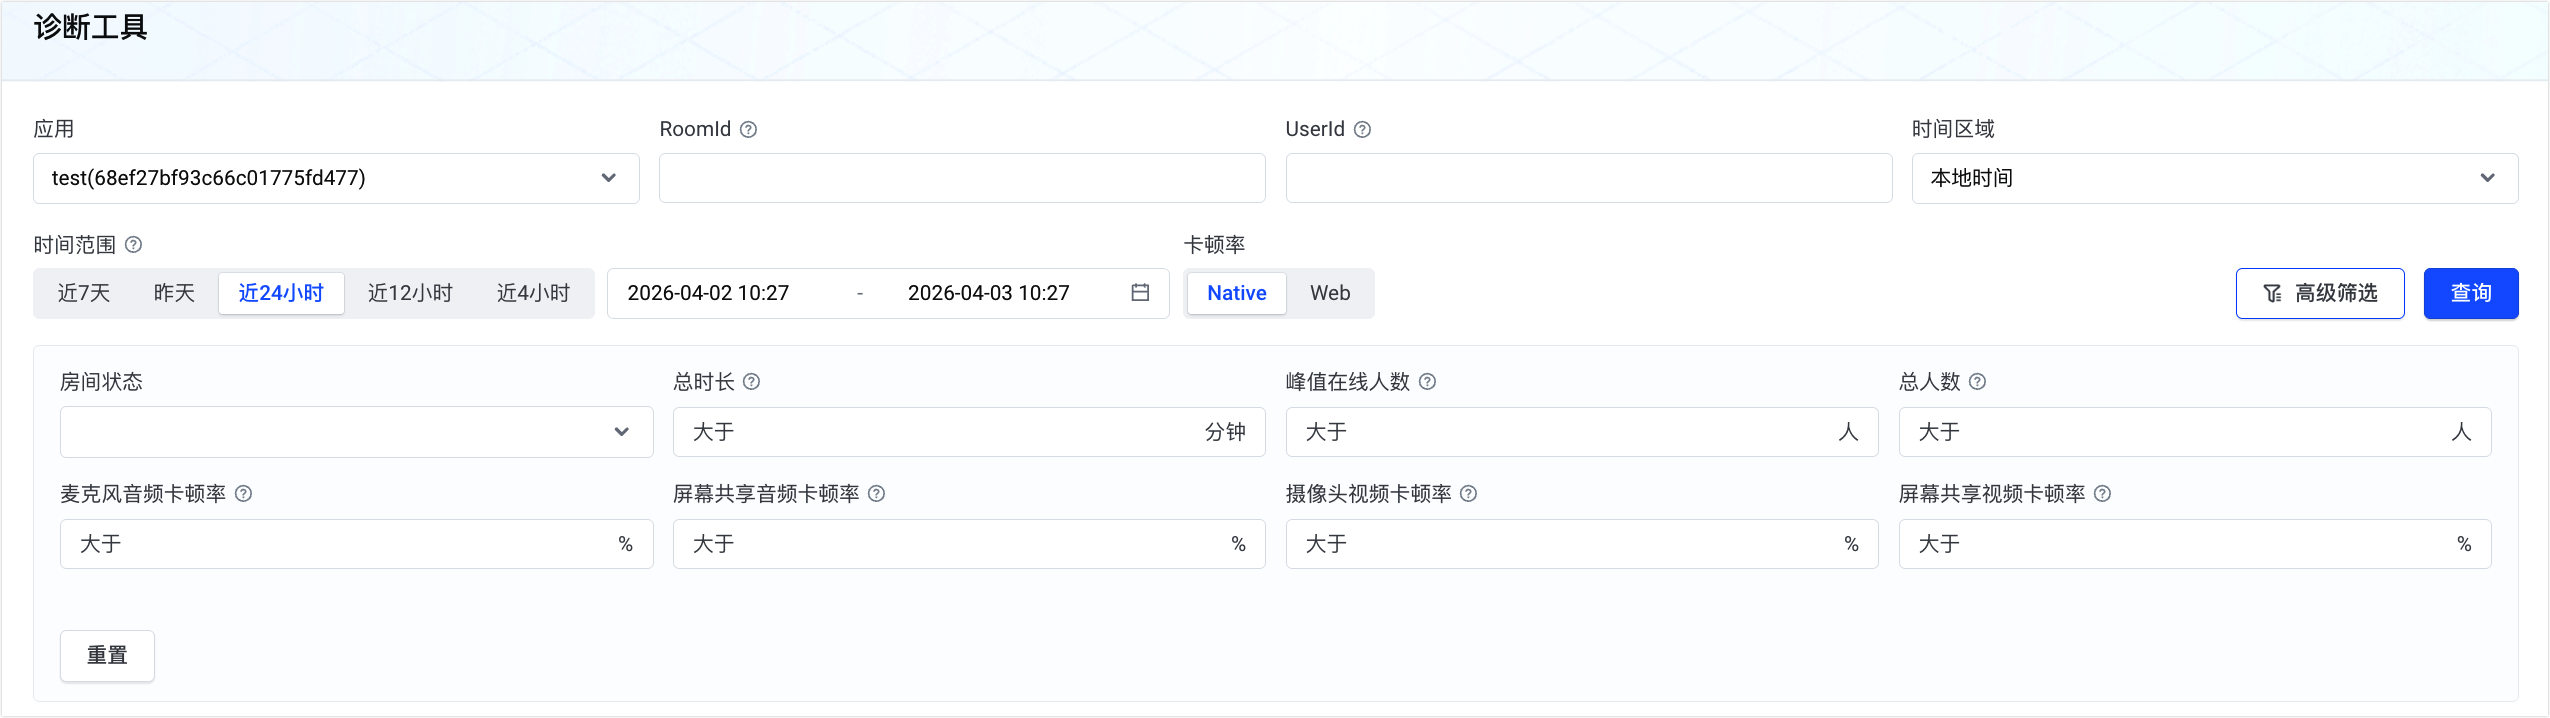Click the 重置 button
Screen dimensions: 2550x718
click(x=107, y=655)
